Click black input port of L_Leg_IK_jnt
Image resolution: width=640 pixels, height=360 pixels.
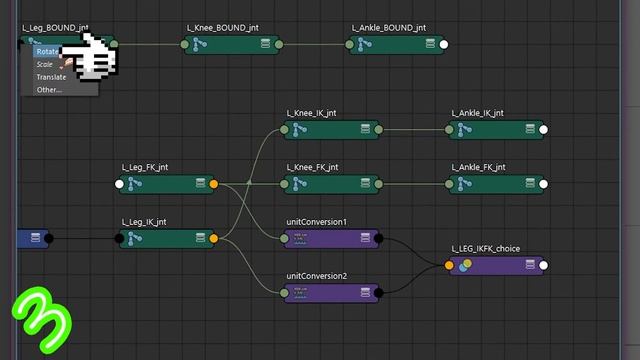[x=119, y=238]
